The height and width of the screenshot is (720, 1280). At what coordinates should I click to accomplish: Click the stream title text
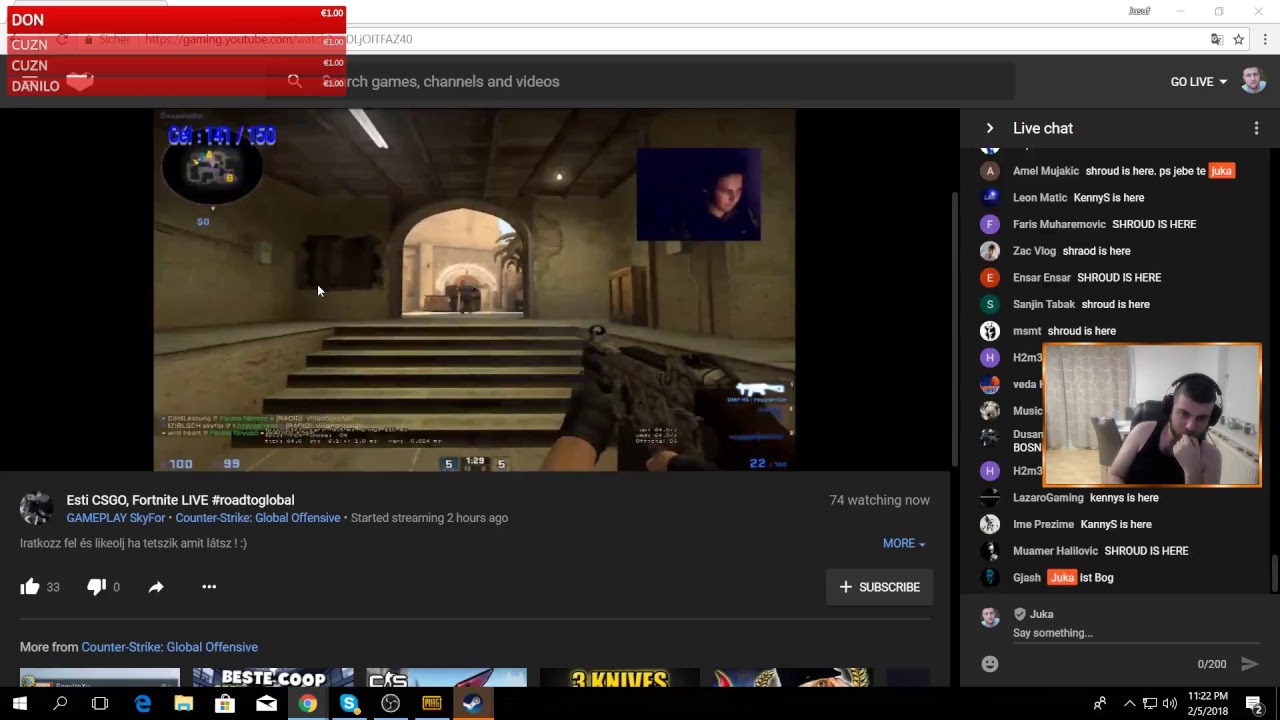click(x=180, y=500)
